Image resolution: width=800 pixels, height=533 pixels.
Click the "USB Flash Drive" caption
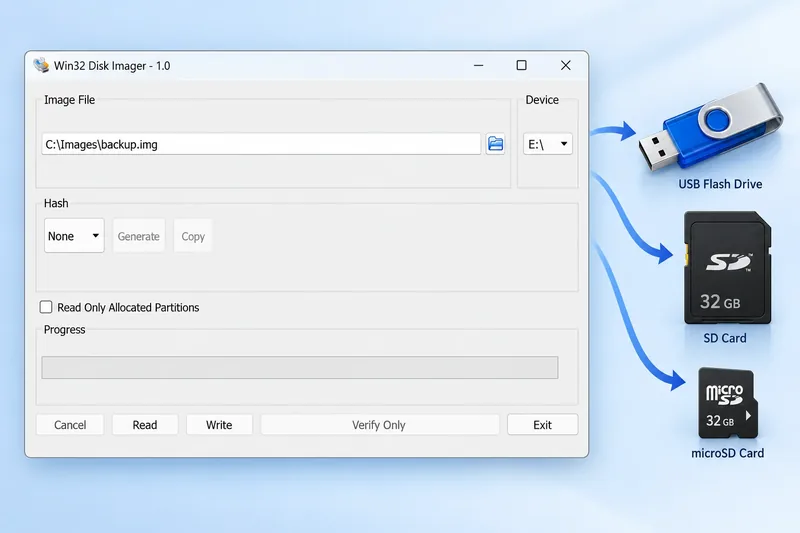720,184
